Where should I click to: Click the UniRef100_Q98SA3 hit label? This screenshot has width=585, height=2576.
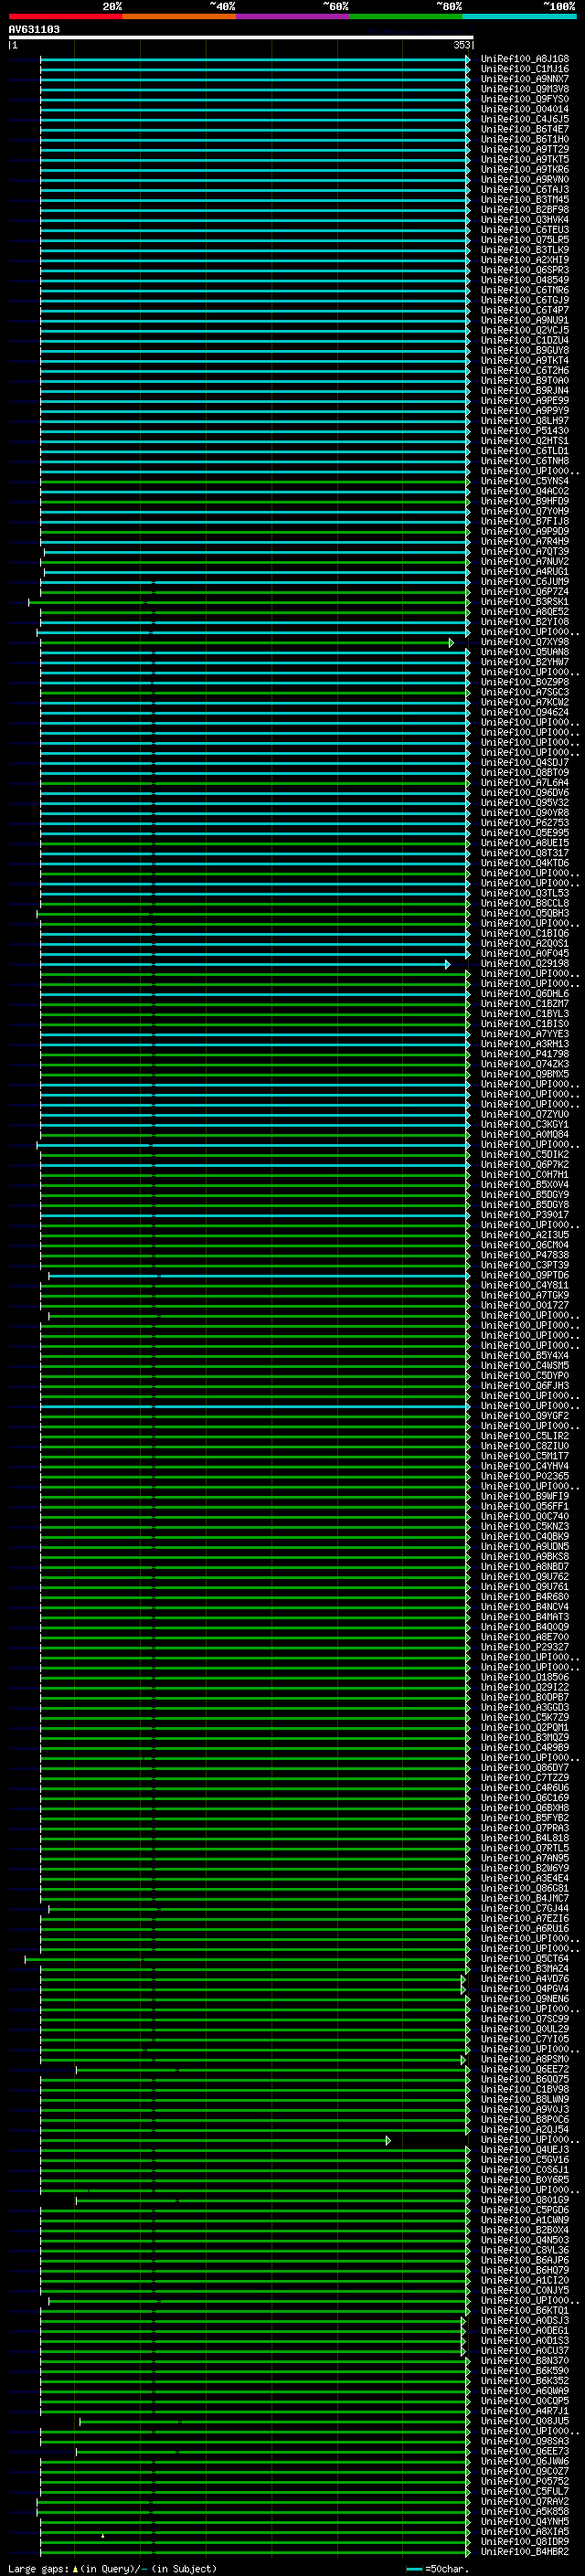click(x=525, y=2441)
